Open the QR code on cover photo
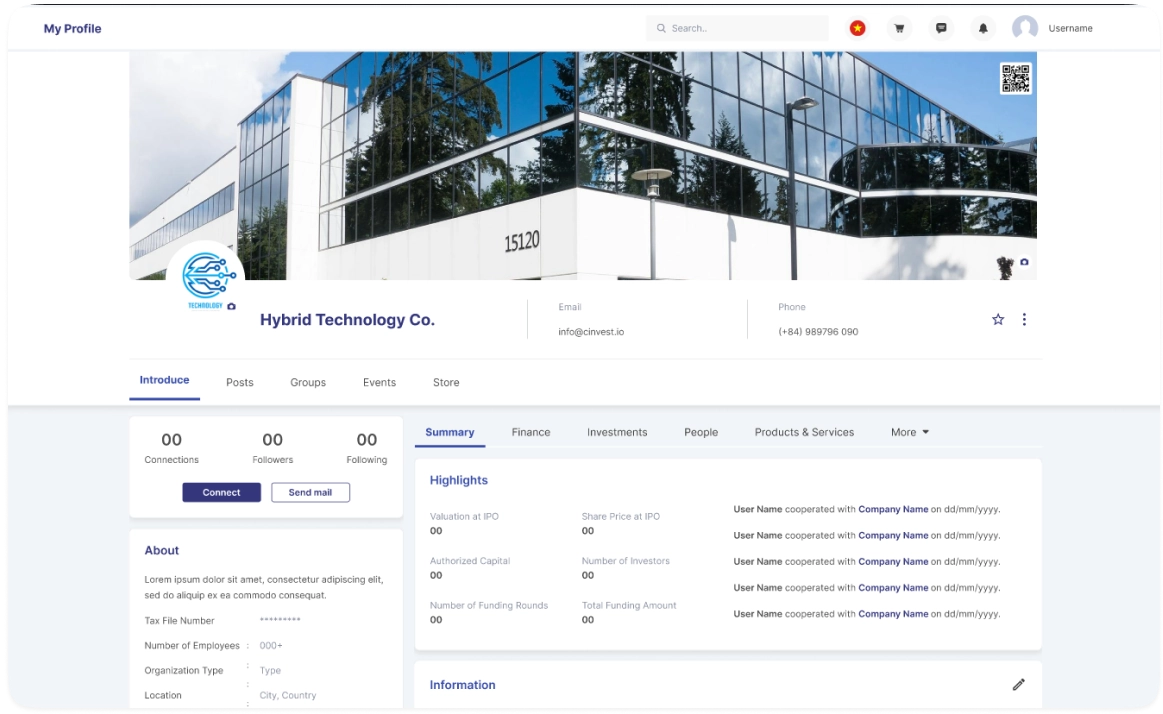The height and width of the screenshot is (714, 1163). [1015, 78]
